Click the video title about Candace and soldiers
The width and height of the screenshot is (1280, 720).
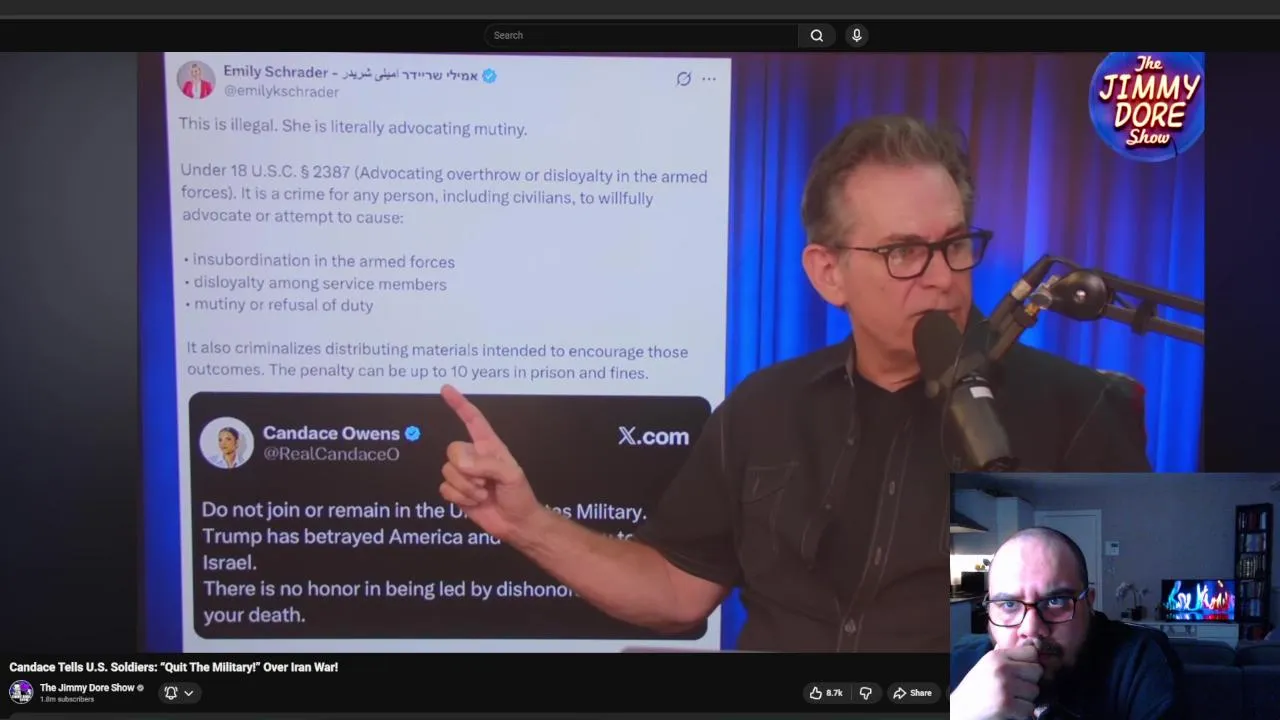[x=174, y=667]
